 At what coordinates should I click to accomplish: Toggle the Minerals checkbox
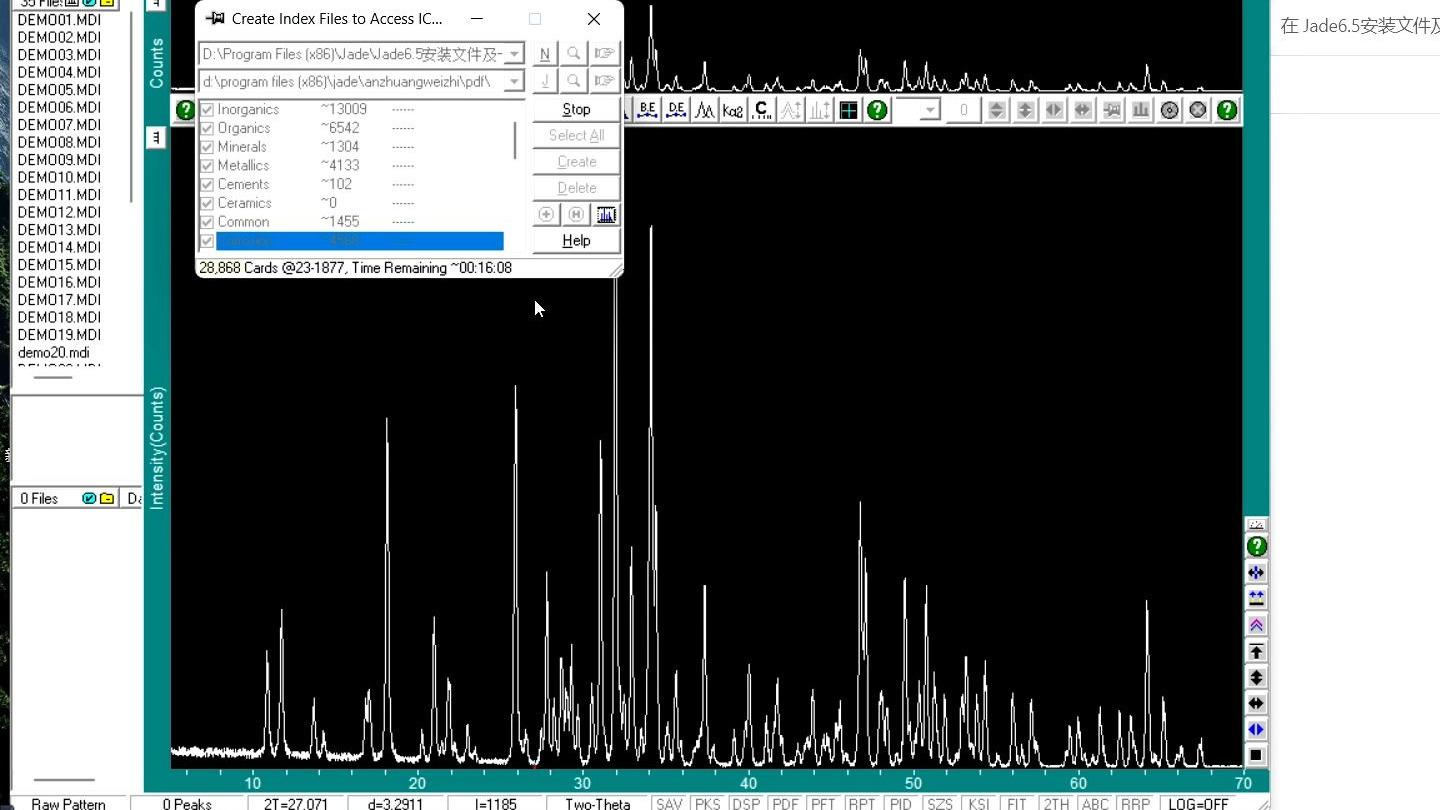(x=207, y=147)
